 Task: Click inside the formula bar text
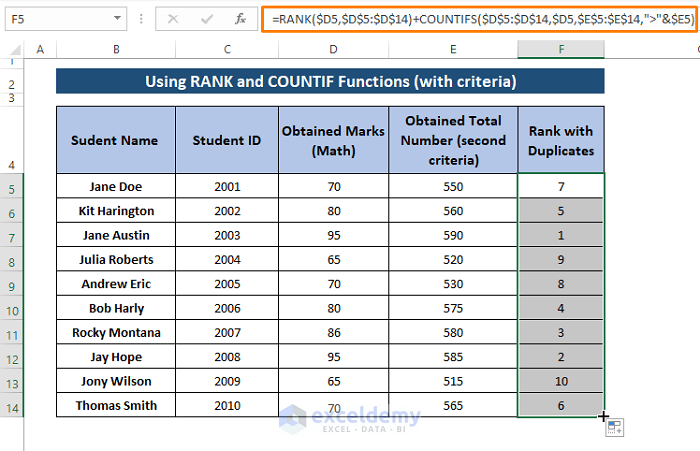point(483,19)
